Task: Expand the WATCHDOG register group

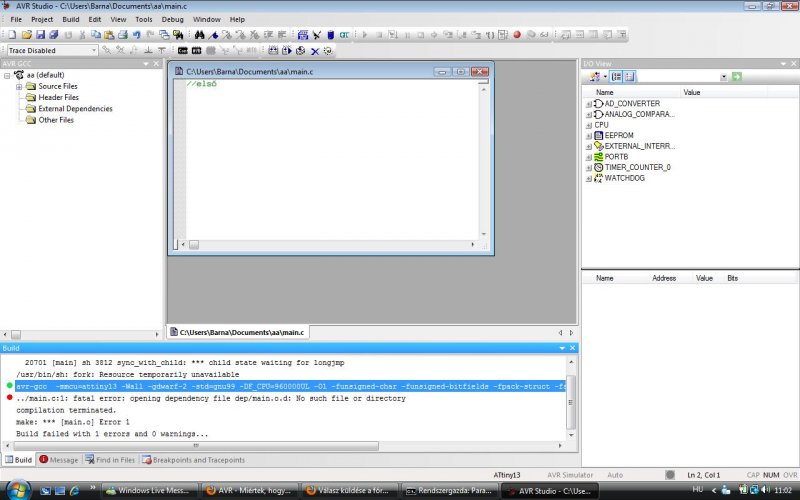Action: [x=588, y=179]
